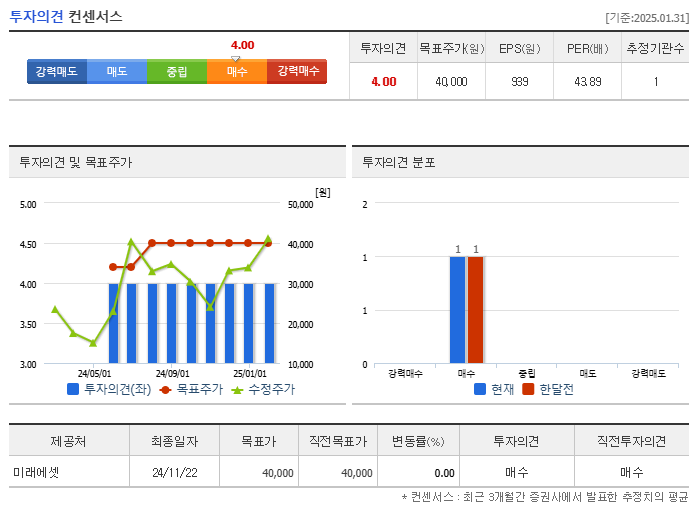Screen dimensions: 691x505
Task: Toggle the 투자의견(좌) legend label
Action: click(x=117, y=389)
